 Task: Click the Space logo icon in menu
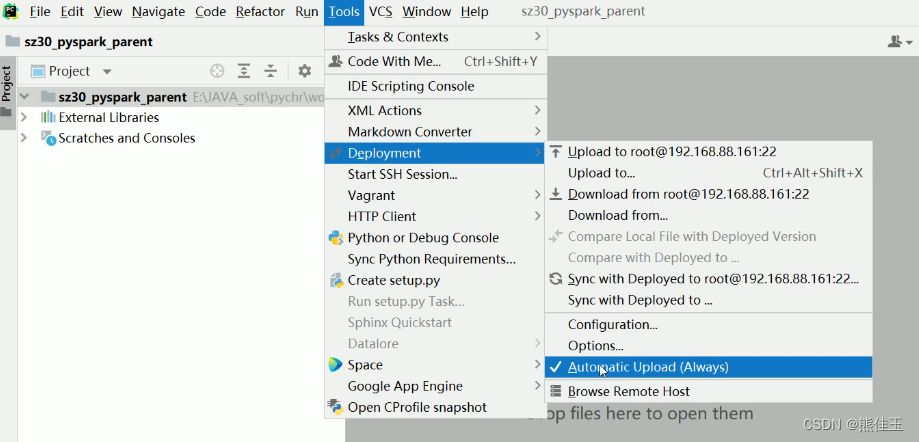point(335,365)
